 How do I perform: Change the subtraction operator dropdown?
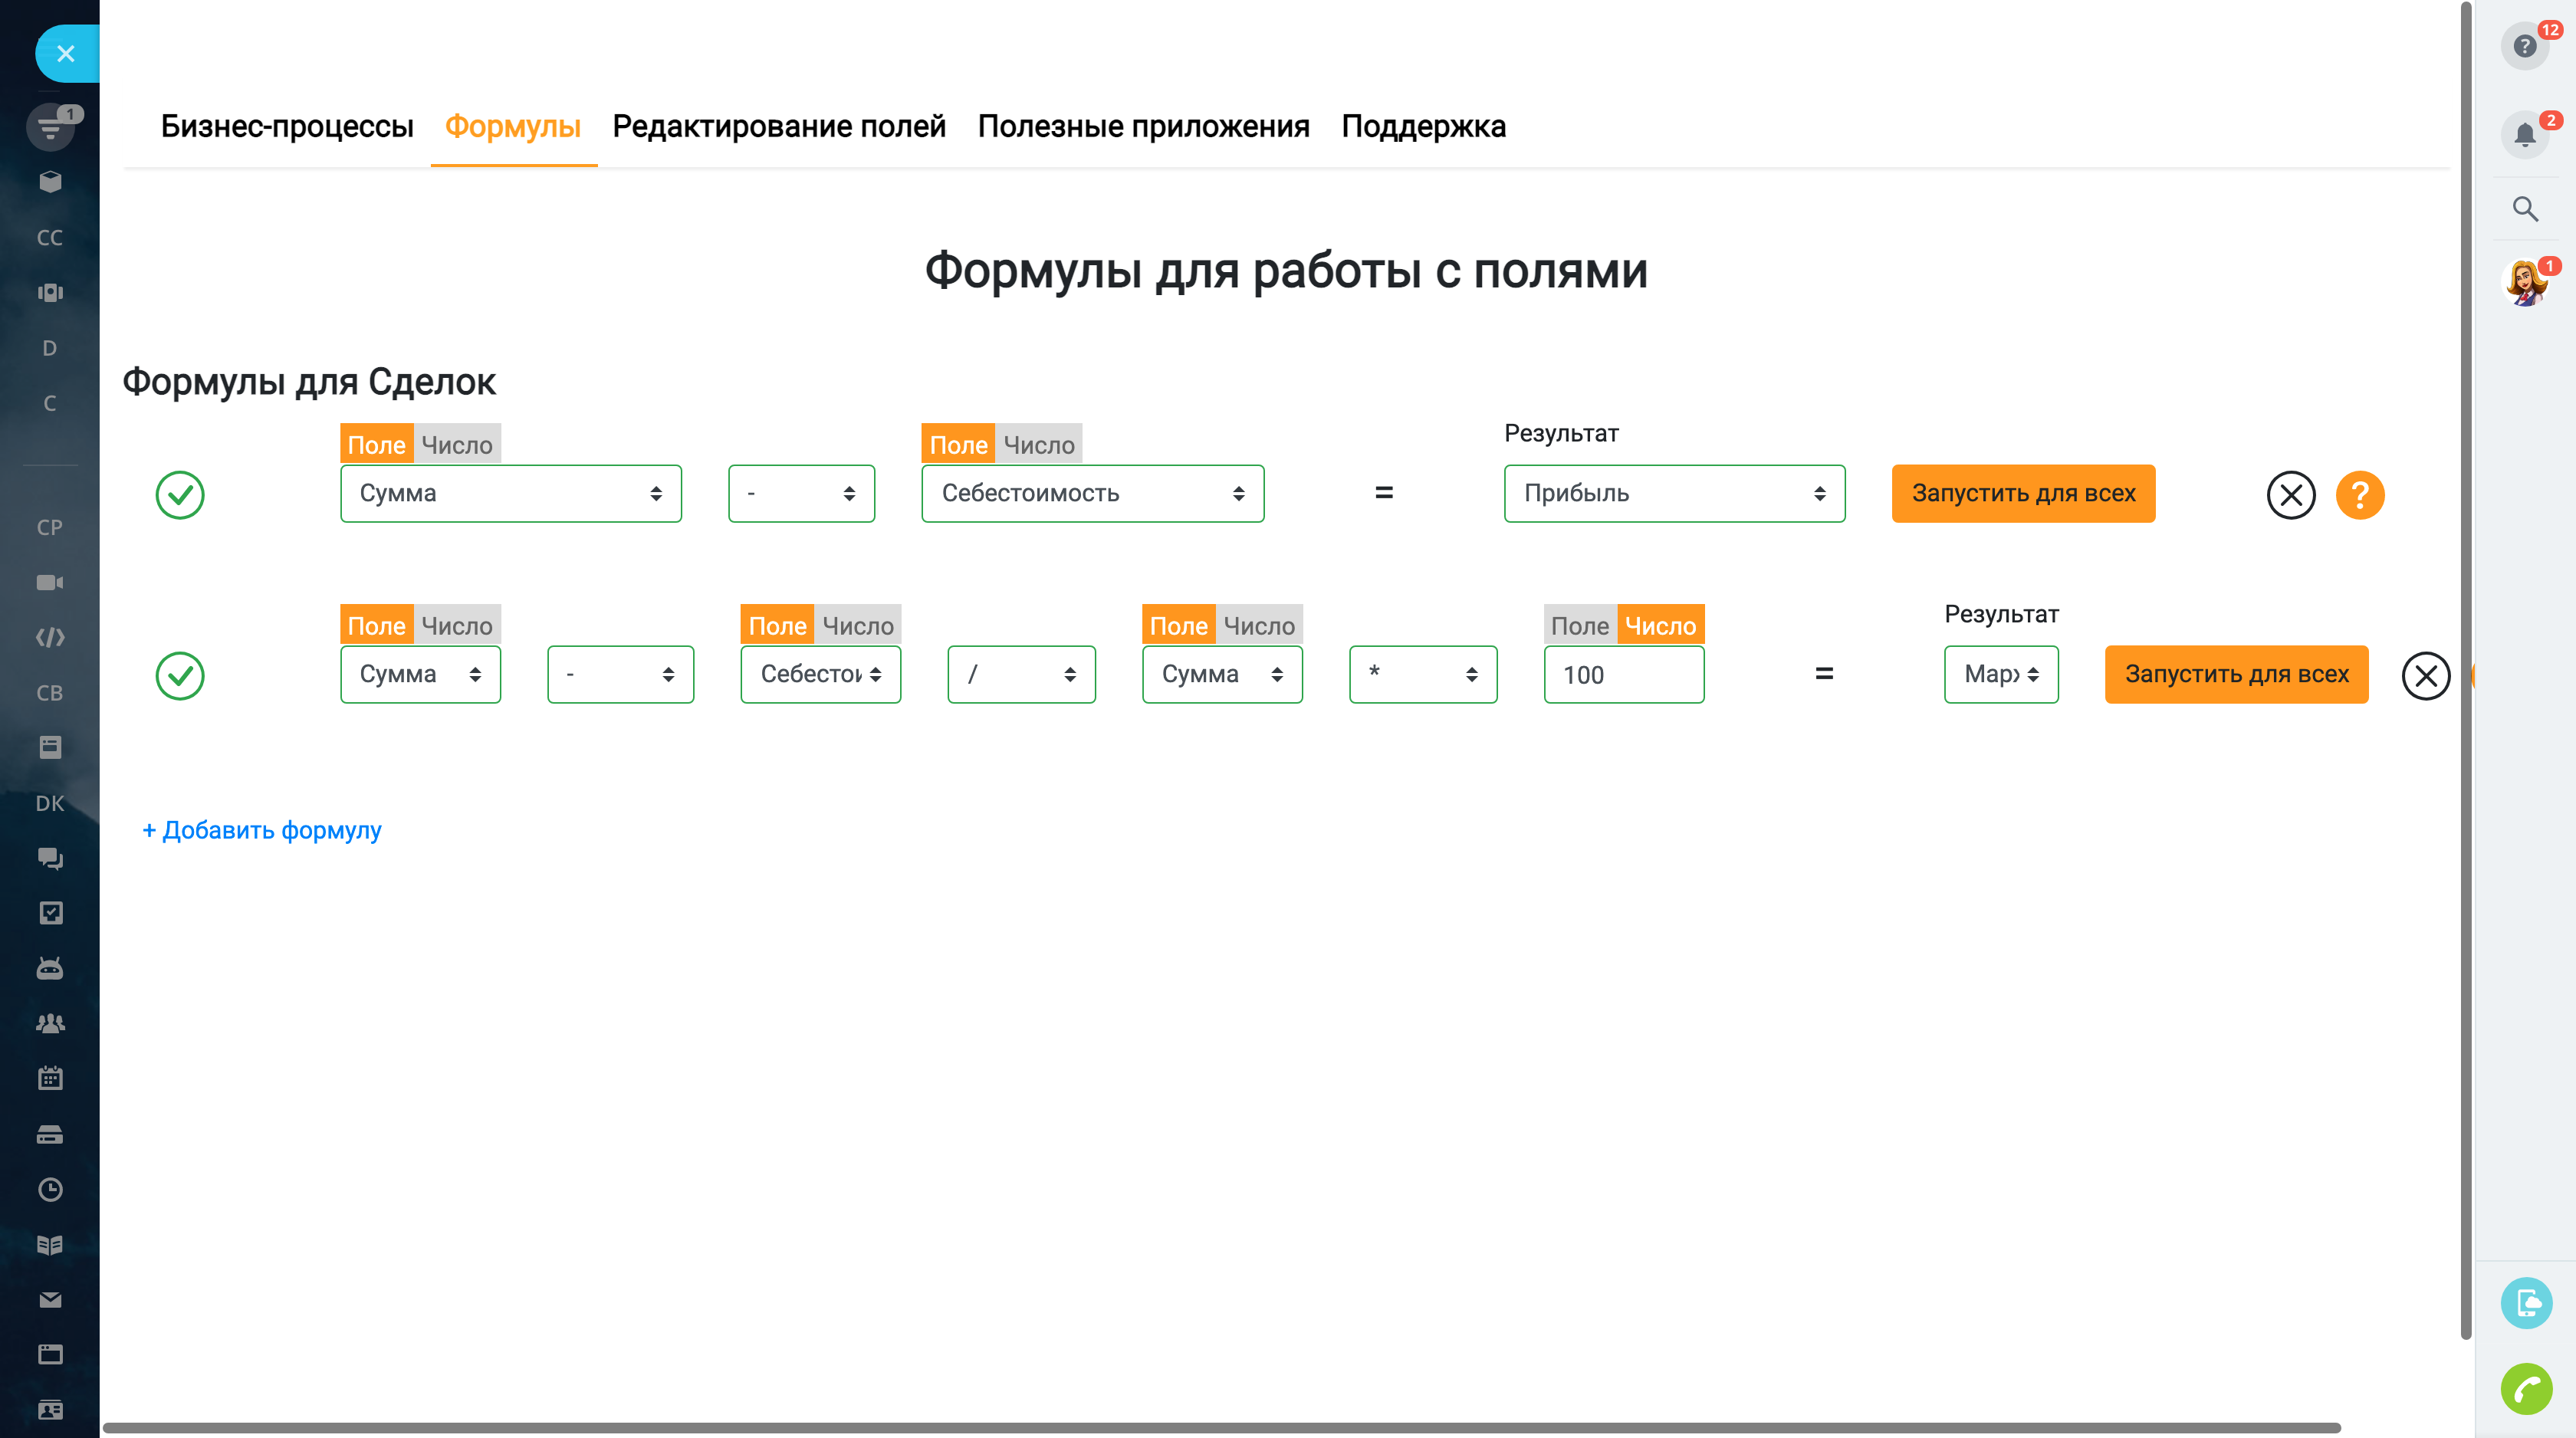801,493
